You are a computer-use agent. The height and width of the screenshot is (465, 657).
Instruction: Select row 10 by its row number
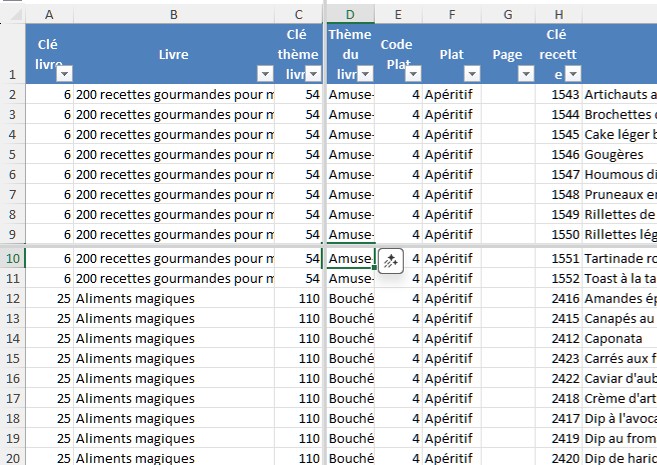pos(12,258)
